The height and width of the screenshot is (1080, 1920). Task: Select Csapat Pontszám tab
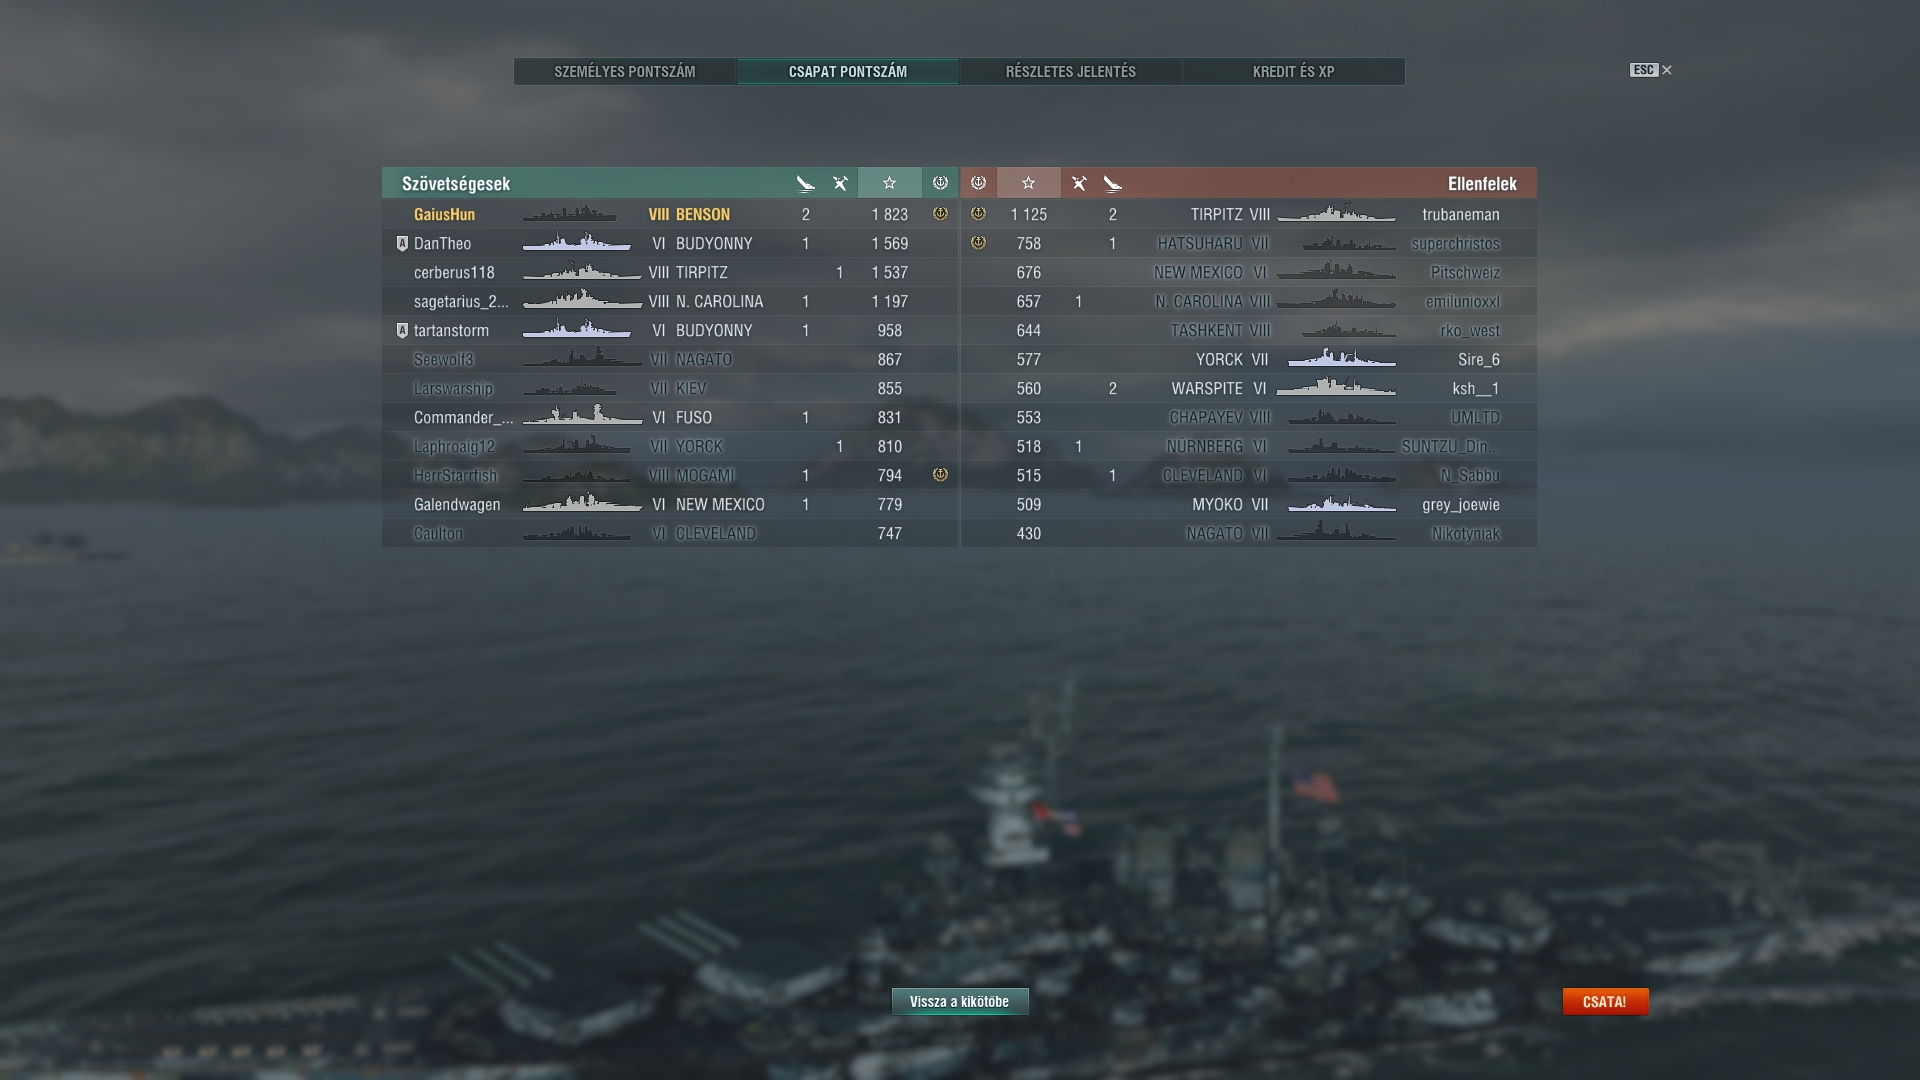(848, 71)
